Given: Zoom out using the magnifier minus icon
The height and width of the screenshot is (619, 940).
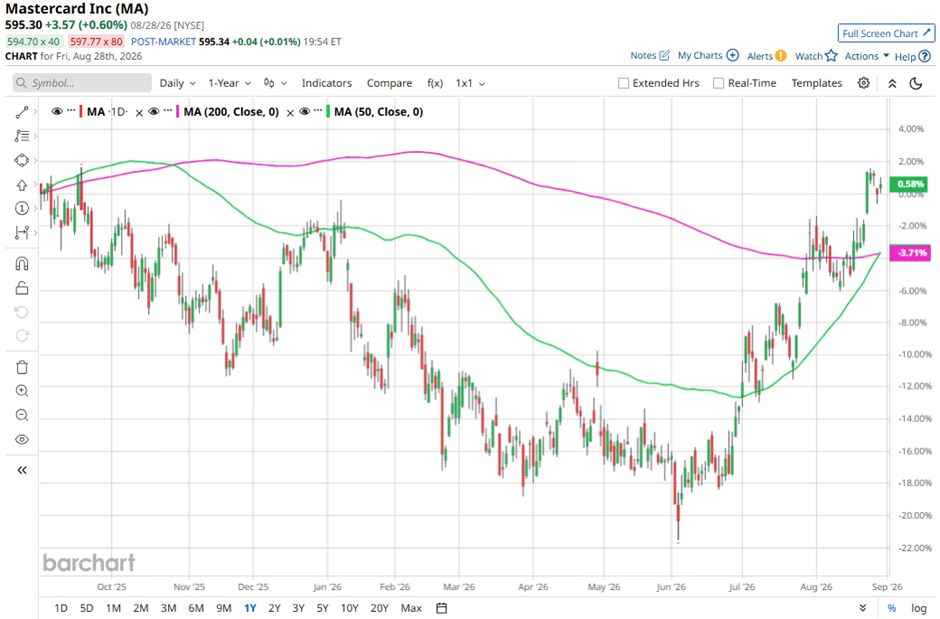Looking at the screenshot, I should [22, 415].
